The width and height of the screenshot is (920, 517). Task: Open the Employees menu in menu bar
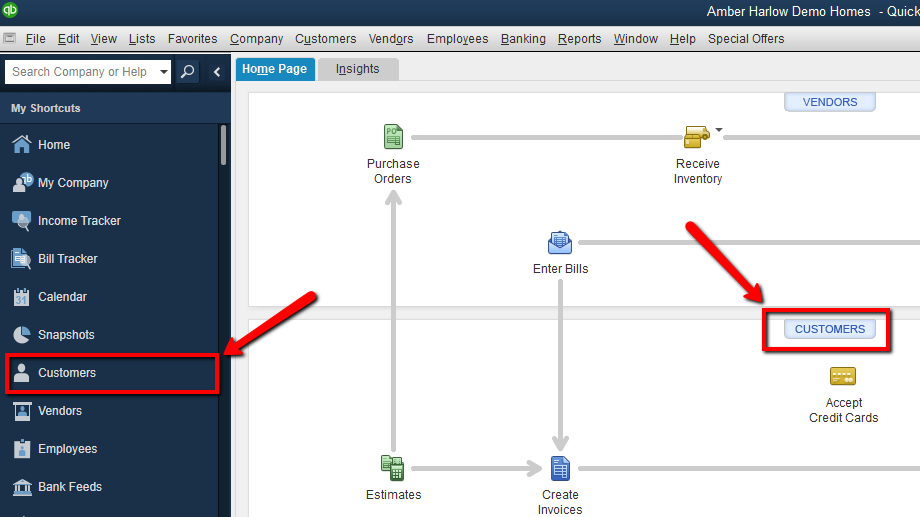(457, 39)
